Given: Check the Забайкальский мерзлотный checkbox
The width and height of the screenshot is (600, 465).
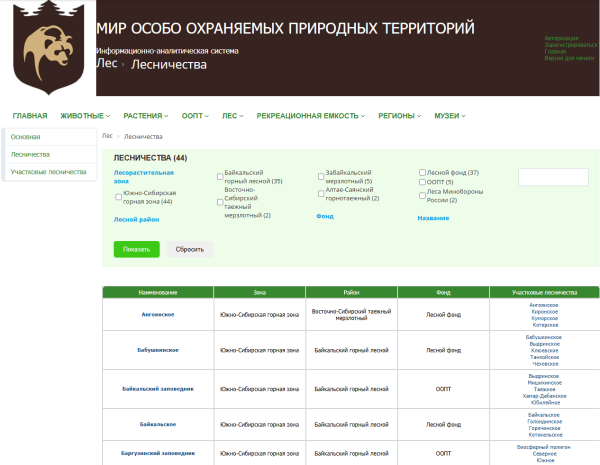Looking at the screenshot, I should pos(321,176).
